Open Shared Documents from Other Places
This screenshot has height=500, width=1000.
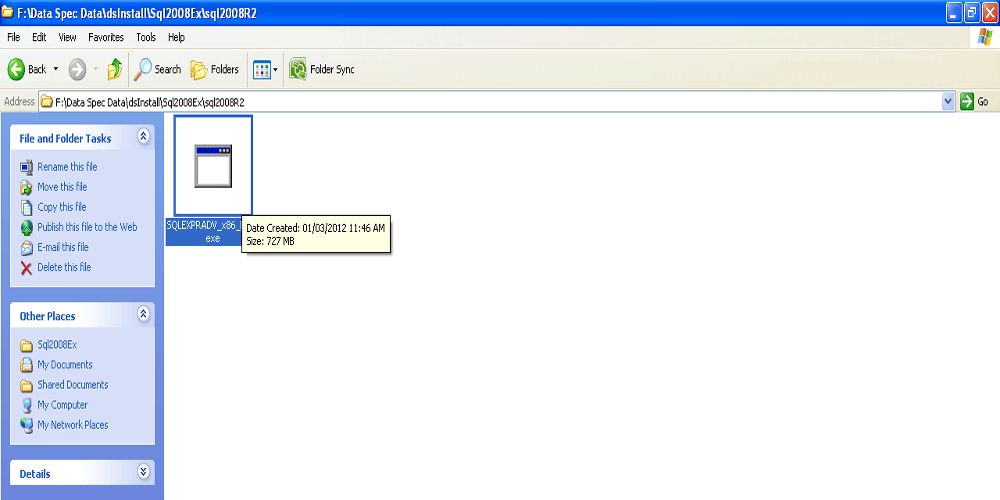point(73,385)
